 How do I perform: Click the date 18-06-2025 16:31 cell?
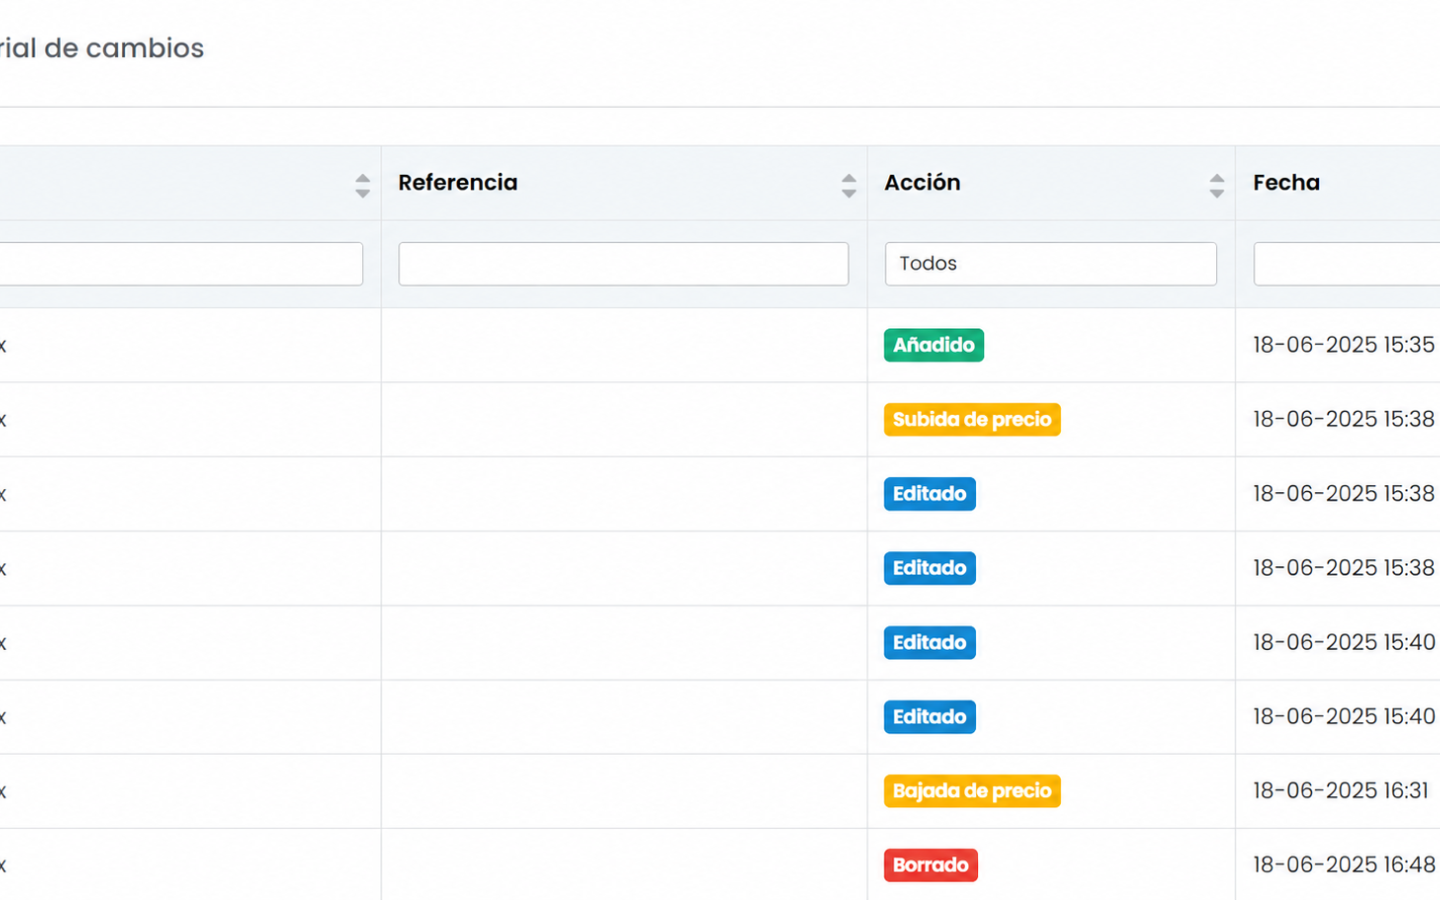[1341, 791]
